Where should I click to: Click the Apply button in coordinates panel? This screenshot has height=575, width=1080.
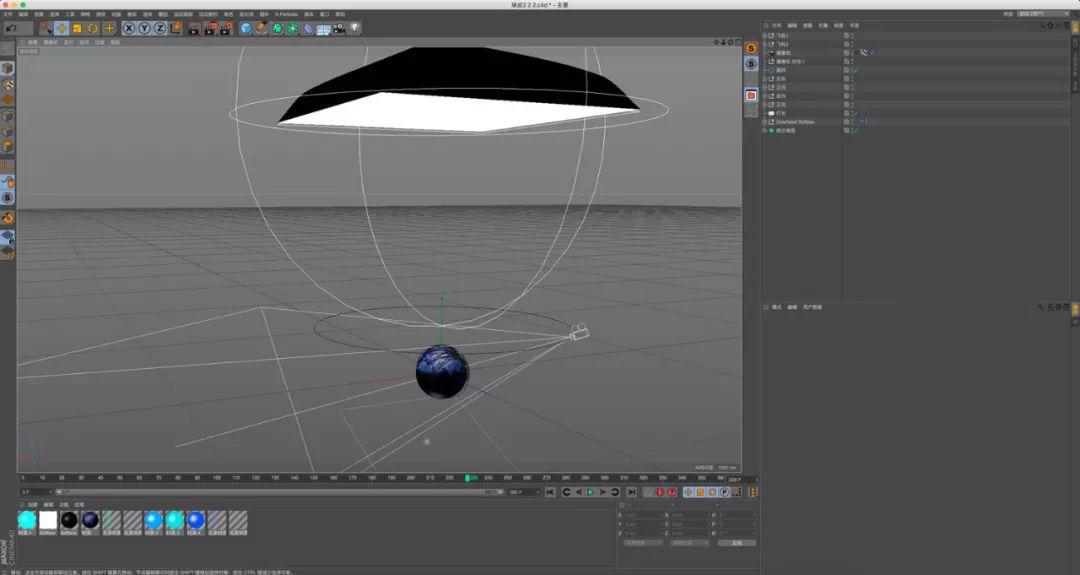(736, 543)
